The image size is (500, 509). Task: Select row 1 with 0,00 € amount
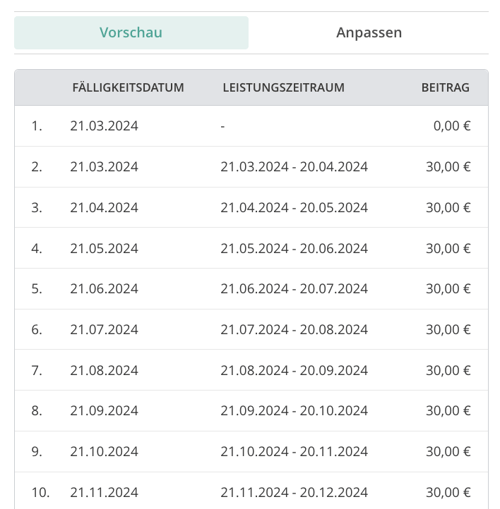[251, 126]
